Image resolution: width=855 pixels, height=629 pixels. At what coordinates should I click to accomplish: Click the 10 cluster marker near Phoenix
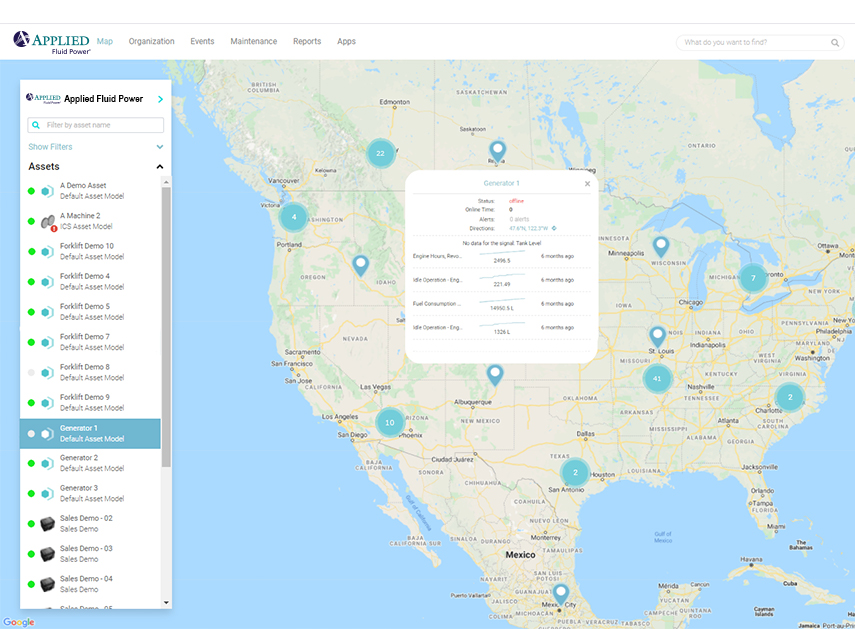(x=390, y=422)
